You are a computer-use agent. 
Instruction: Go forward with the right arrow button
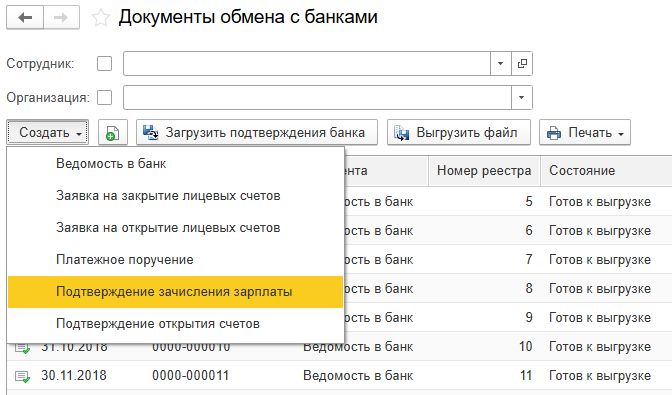pos(61,18)
